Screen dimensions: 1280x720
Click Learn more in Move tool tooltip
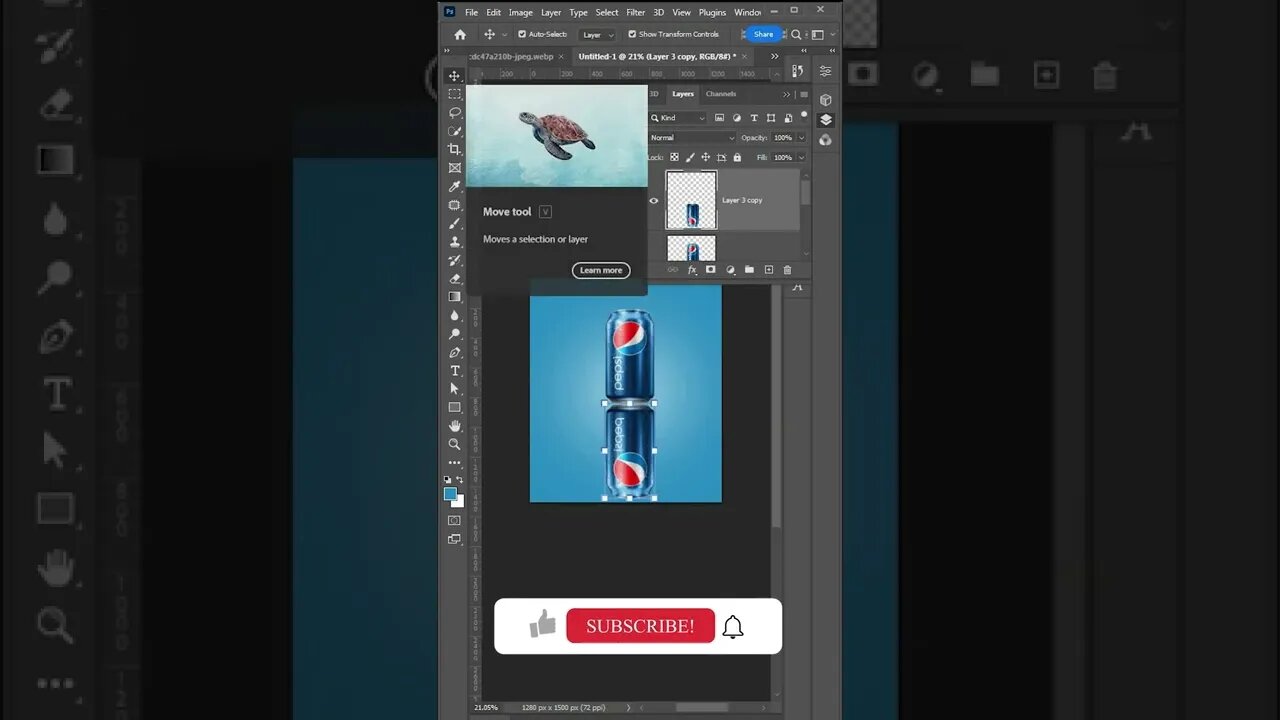point(601,270)
